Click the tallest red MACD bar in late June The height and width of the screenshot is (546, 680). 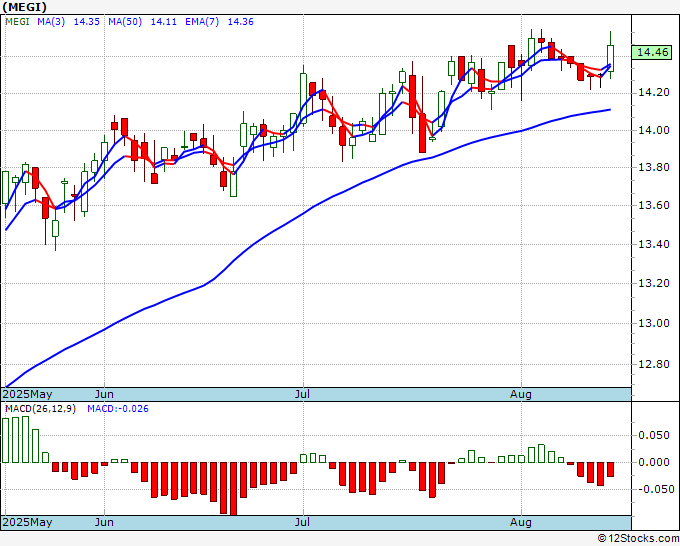pyautogui.click(x=233, y=489)
